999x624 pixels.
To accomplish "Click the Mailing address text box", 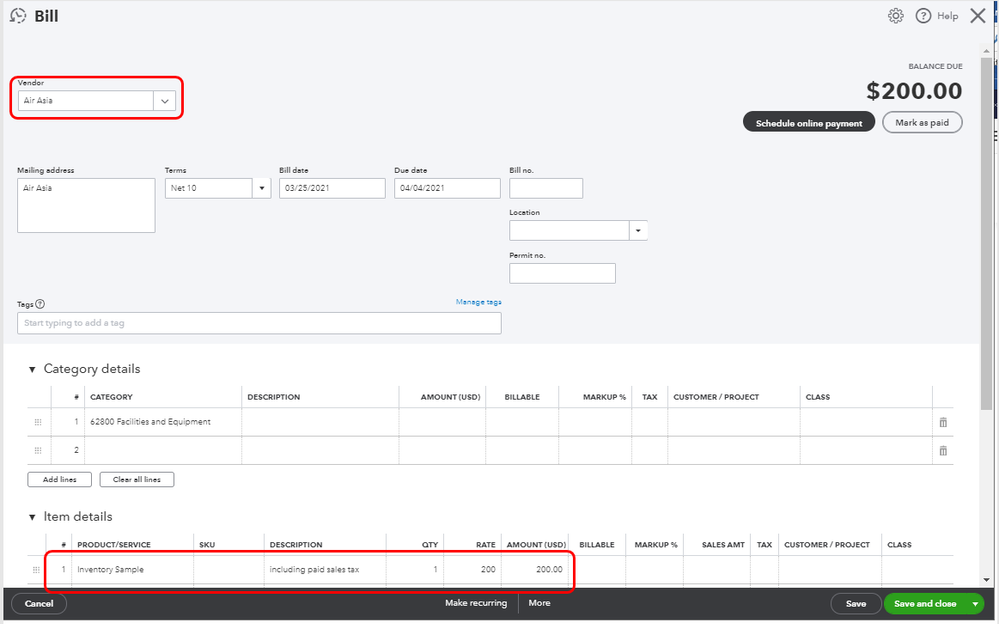I will pyautogui.click(x=86, y=205).
